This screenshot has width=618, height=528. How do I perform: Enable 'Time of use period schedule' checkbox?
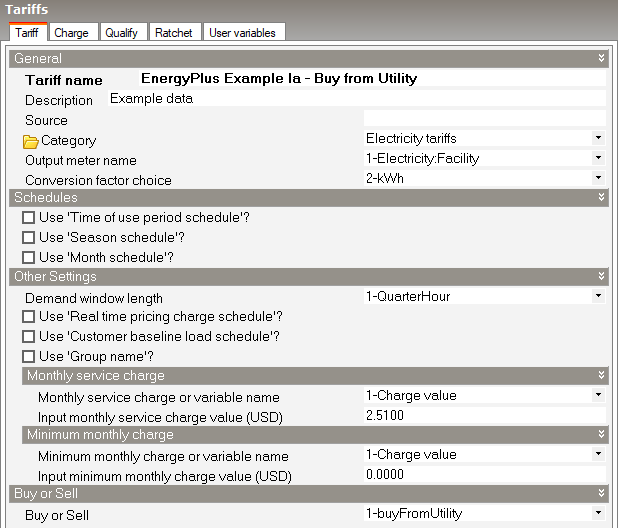(x=28, y=218)
